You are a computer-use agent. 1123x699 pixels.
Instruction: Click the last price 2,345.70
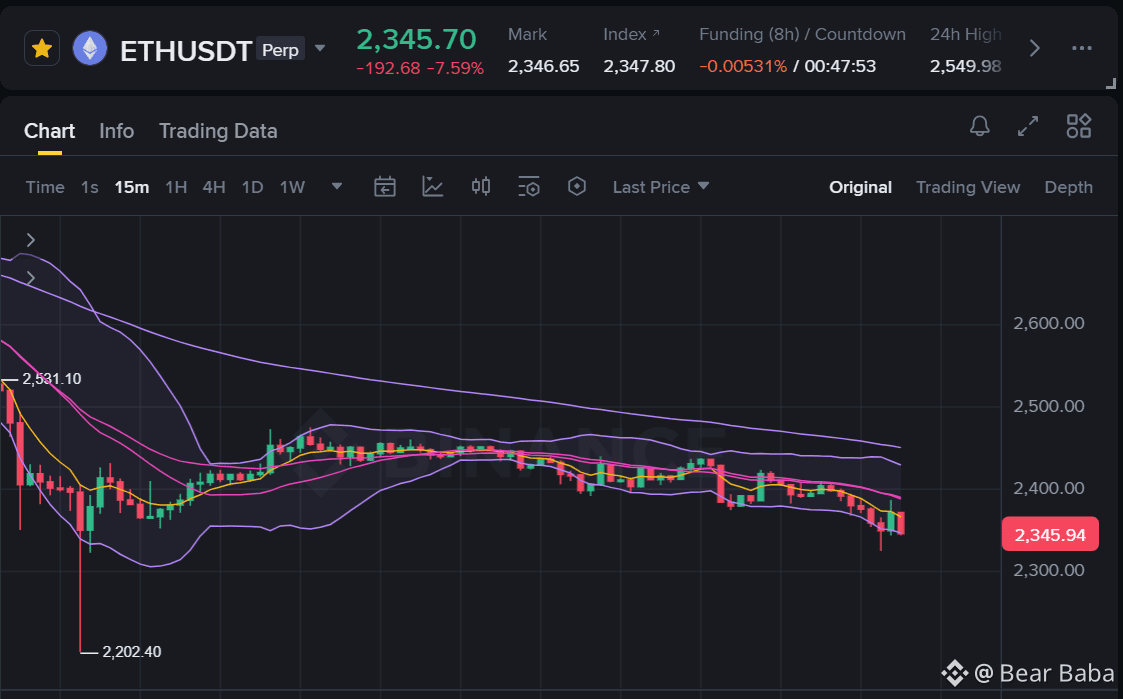(416, 39)
